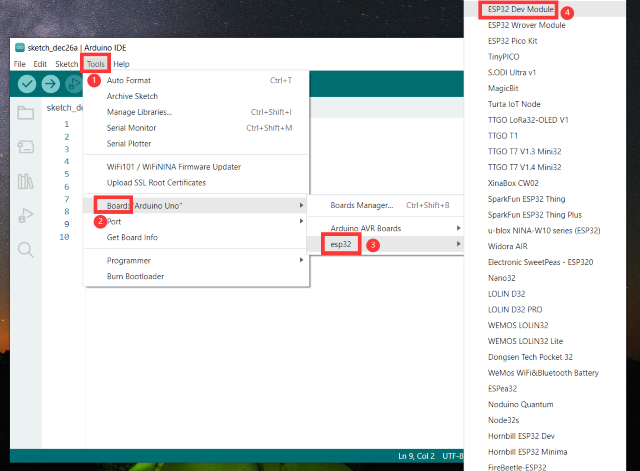This screenshot has width=640, height=471.
Task: Open the Sketchbook folder icon in sidebar
Action: (x=25, y=113)
